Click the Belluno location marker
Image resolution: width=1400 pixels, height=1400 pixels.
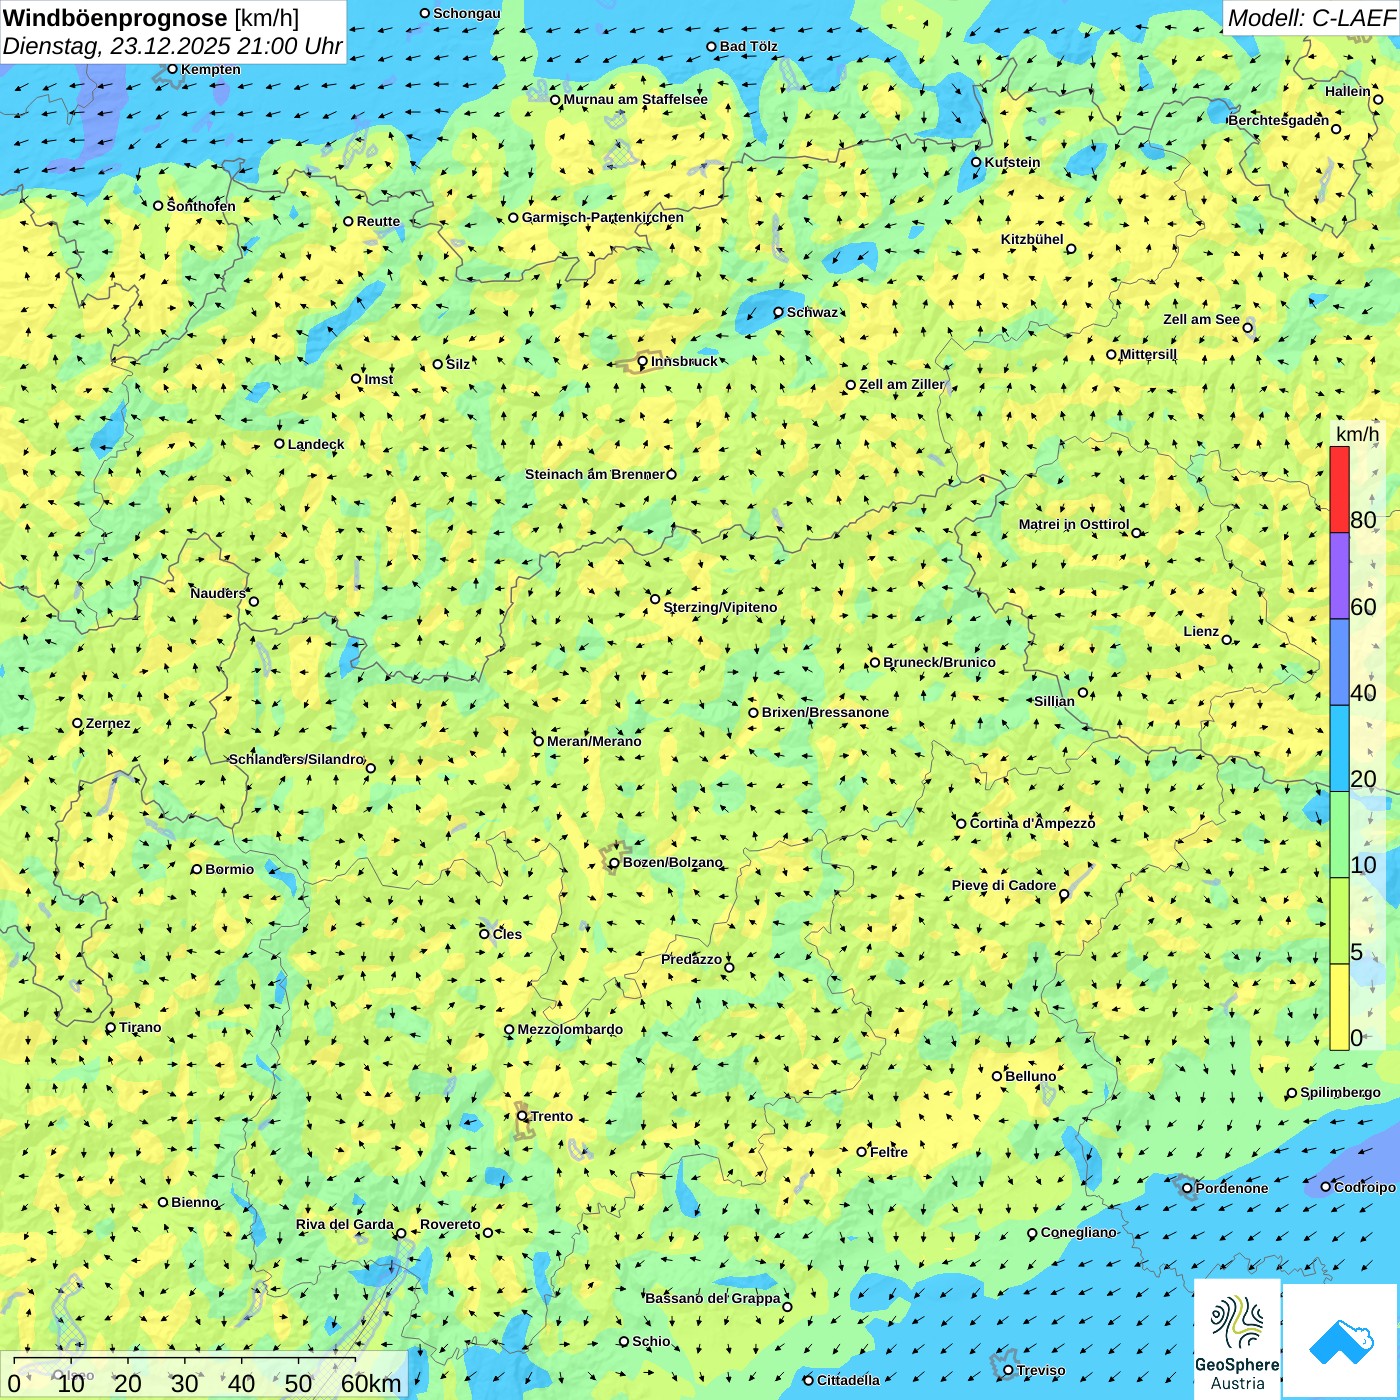coord(997,1076)
